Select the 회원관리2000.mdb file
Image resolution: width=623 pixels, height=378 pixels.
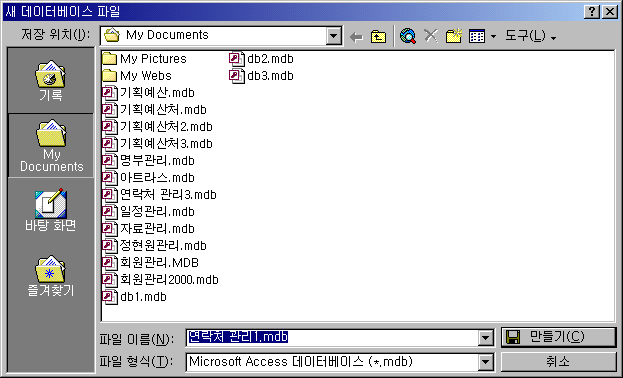tap(161, 280)
